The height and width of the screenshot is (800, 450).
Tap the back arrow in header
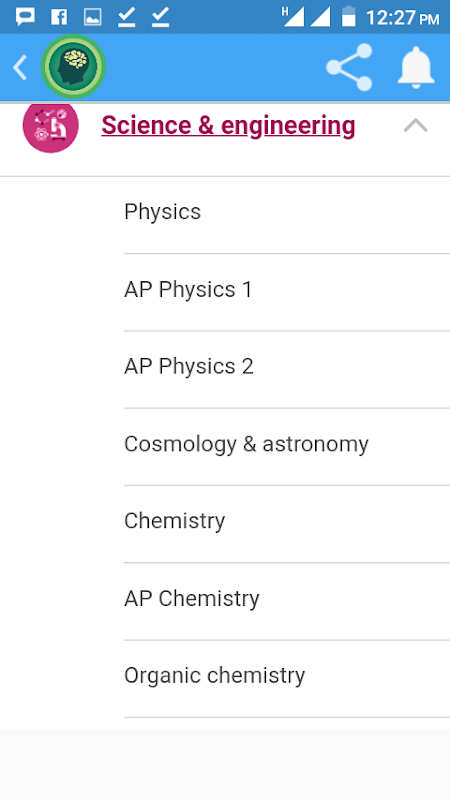[x=20, y=68]
